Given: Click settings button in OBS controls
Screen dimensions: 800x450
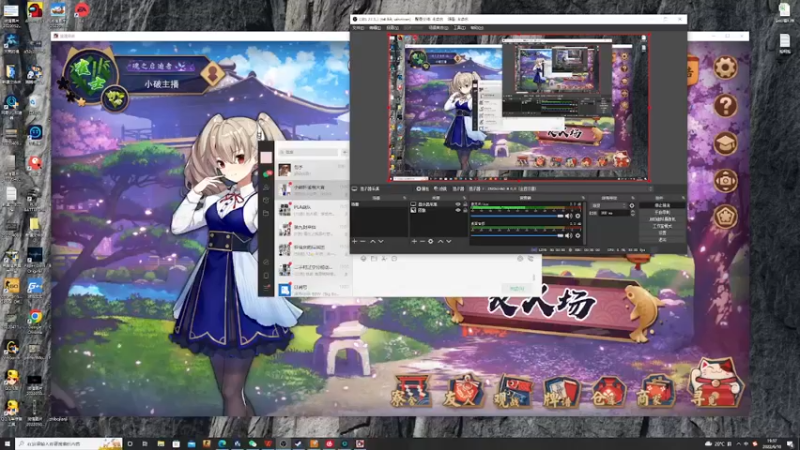Looking at the screenshot, I should click(662, 232).
